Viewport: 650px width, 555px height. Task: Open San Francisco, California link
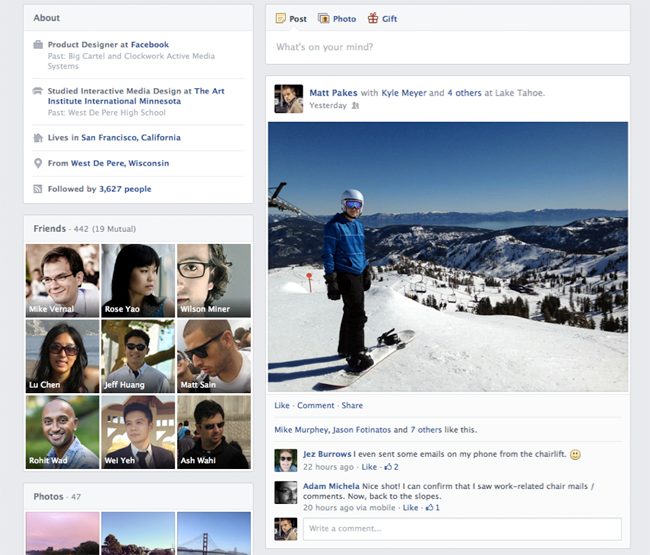coord(131,138)
